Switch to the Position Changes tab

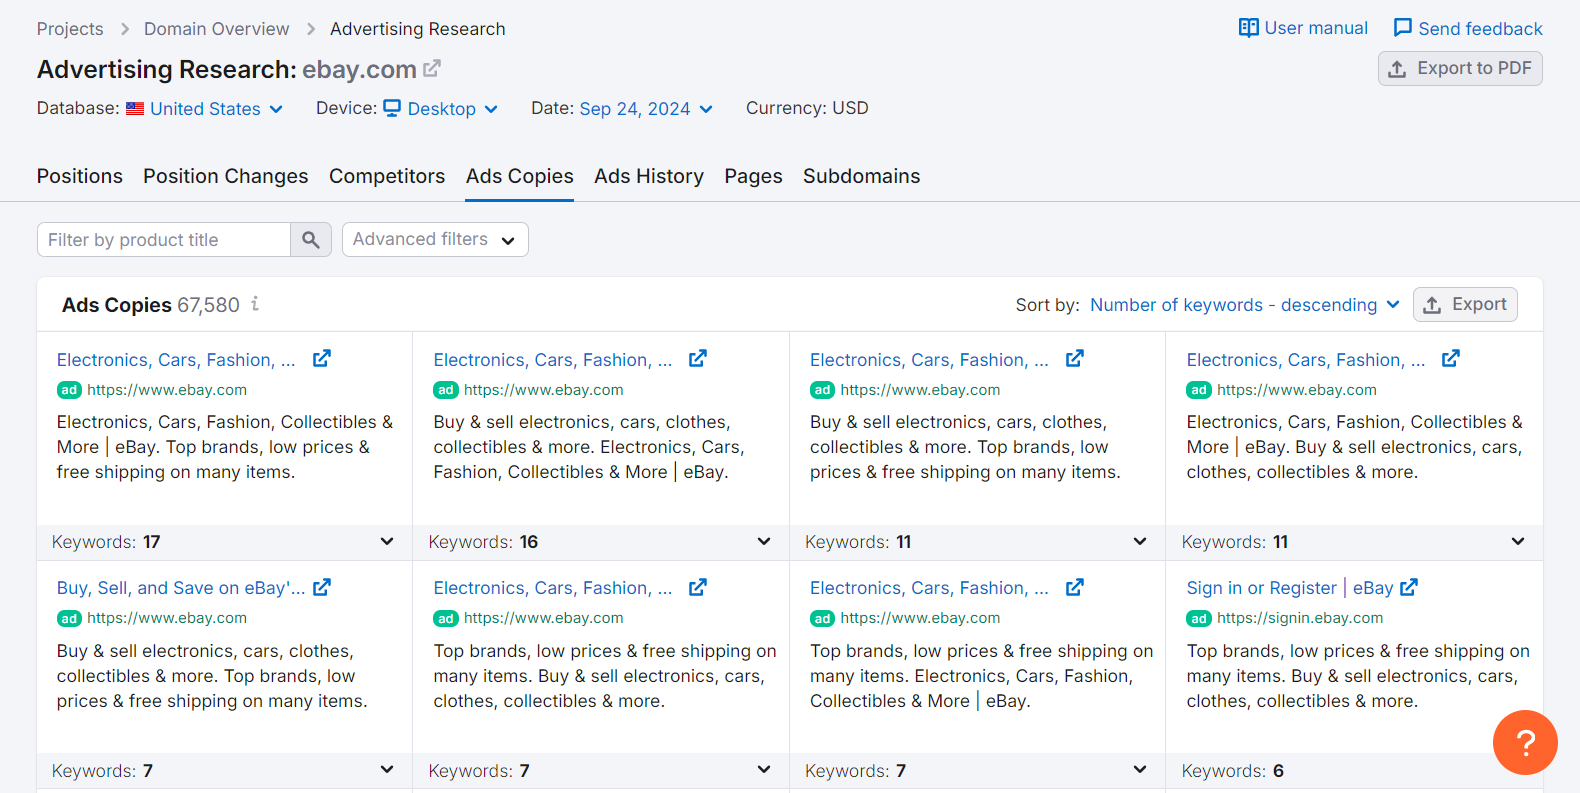pos(226,176)
